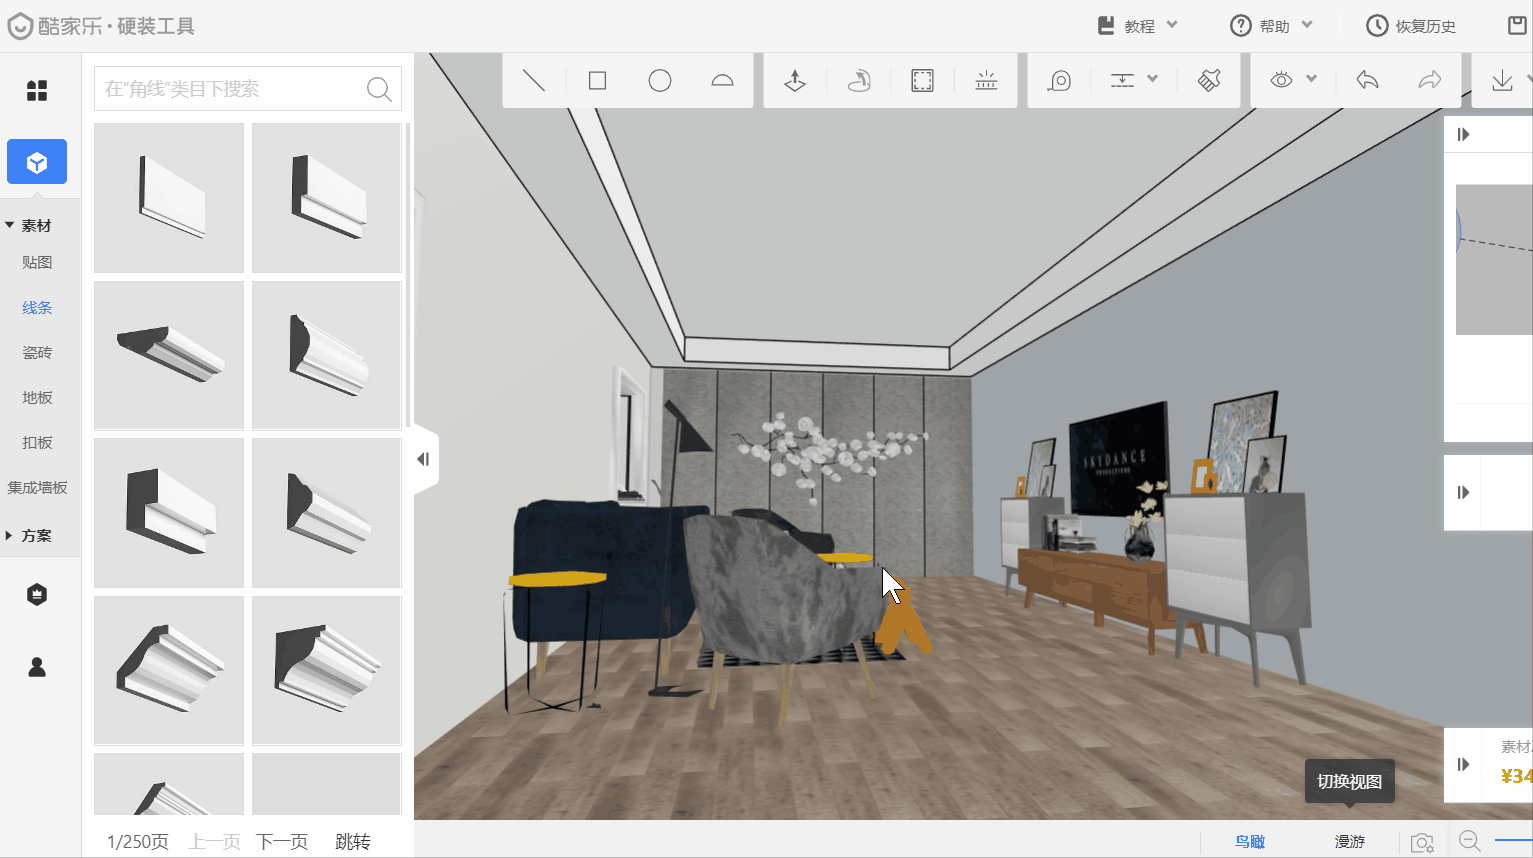Toggle the eye visibility options

pos(1281,80)
